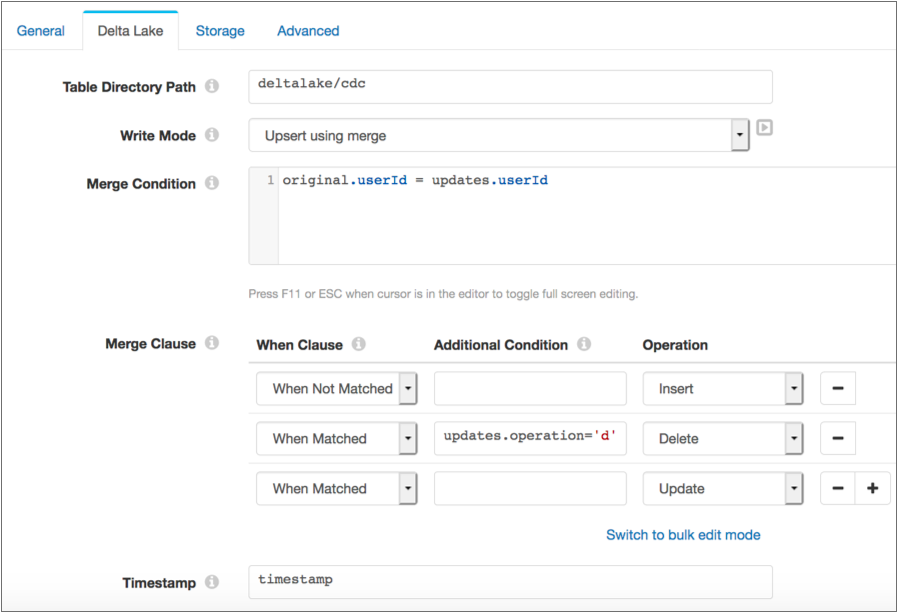The width and height of the screenshot is (897, 612).
Task: Open When Clause dropdown in Delete row
Action: pos(337,439)
